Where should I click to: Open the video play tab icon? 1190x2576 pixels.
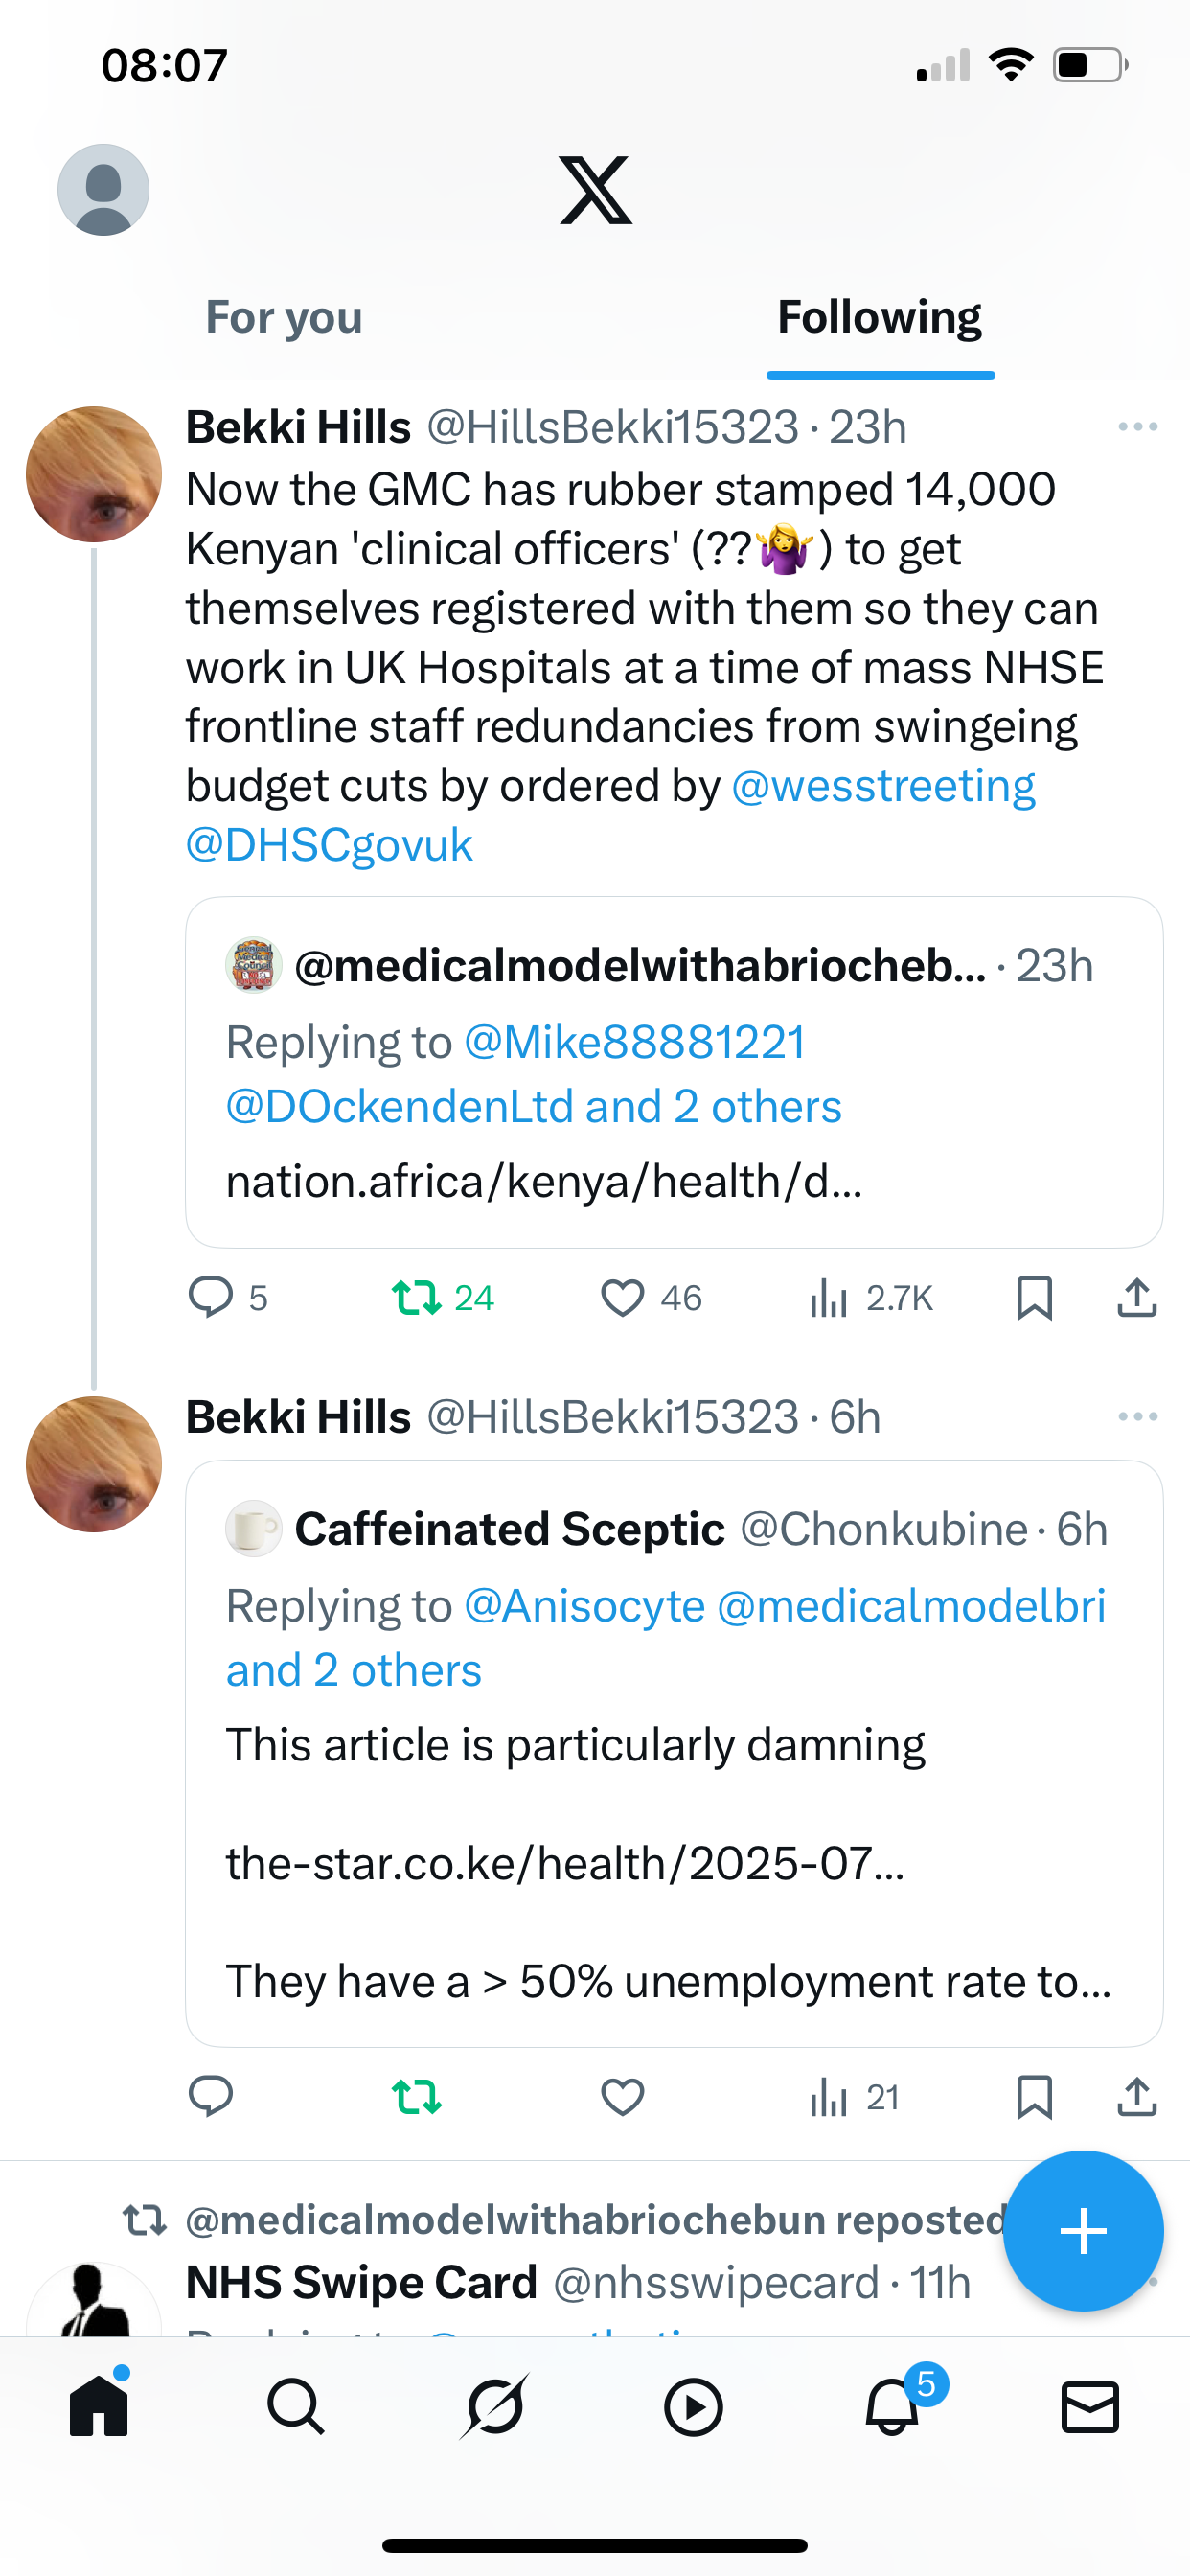click(x=693, y=2406)
